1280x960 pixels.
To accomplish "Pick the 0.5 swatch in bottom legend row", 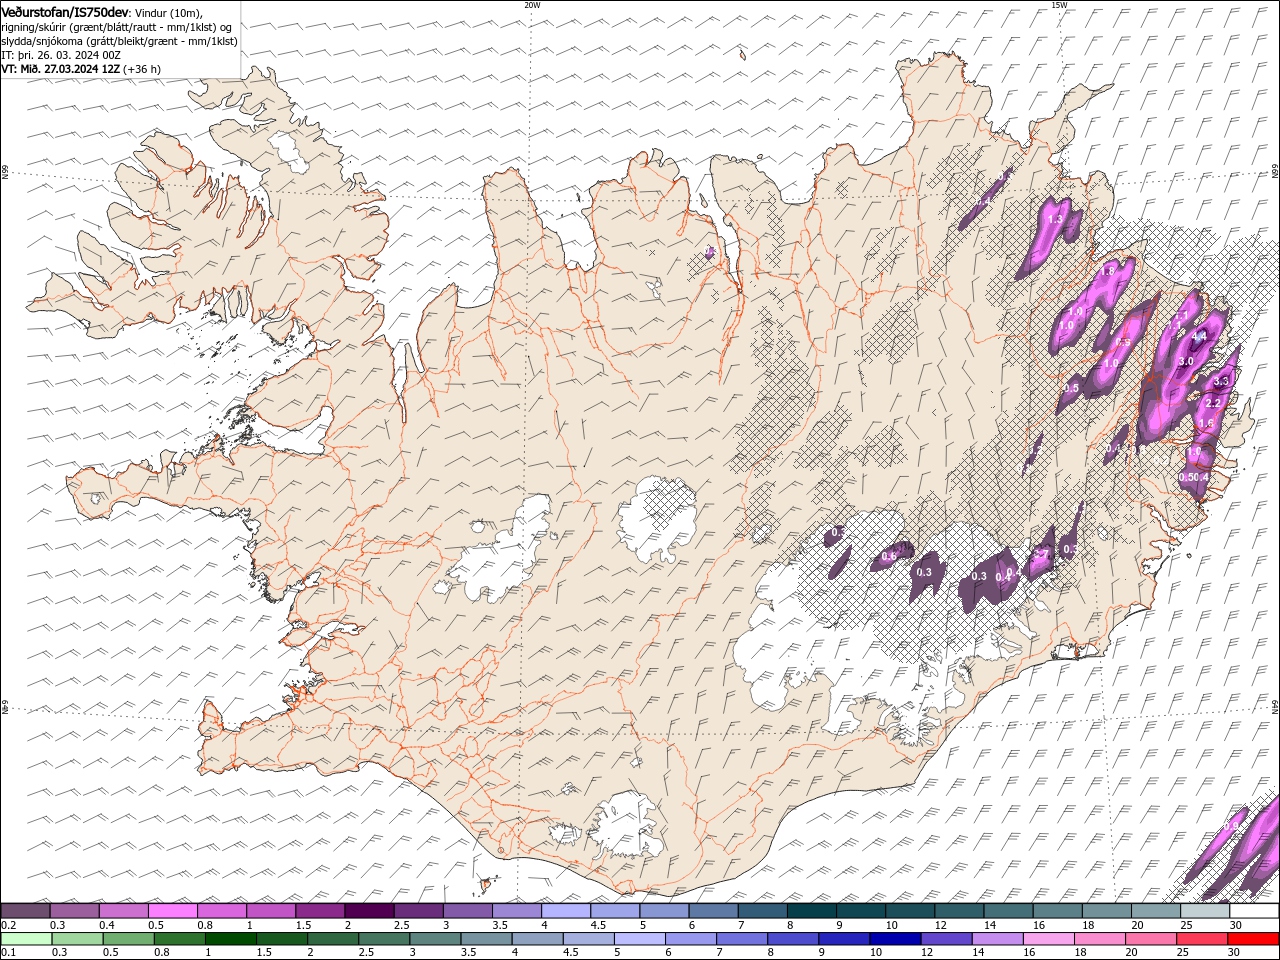I will click(128, 939).
